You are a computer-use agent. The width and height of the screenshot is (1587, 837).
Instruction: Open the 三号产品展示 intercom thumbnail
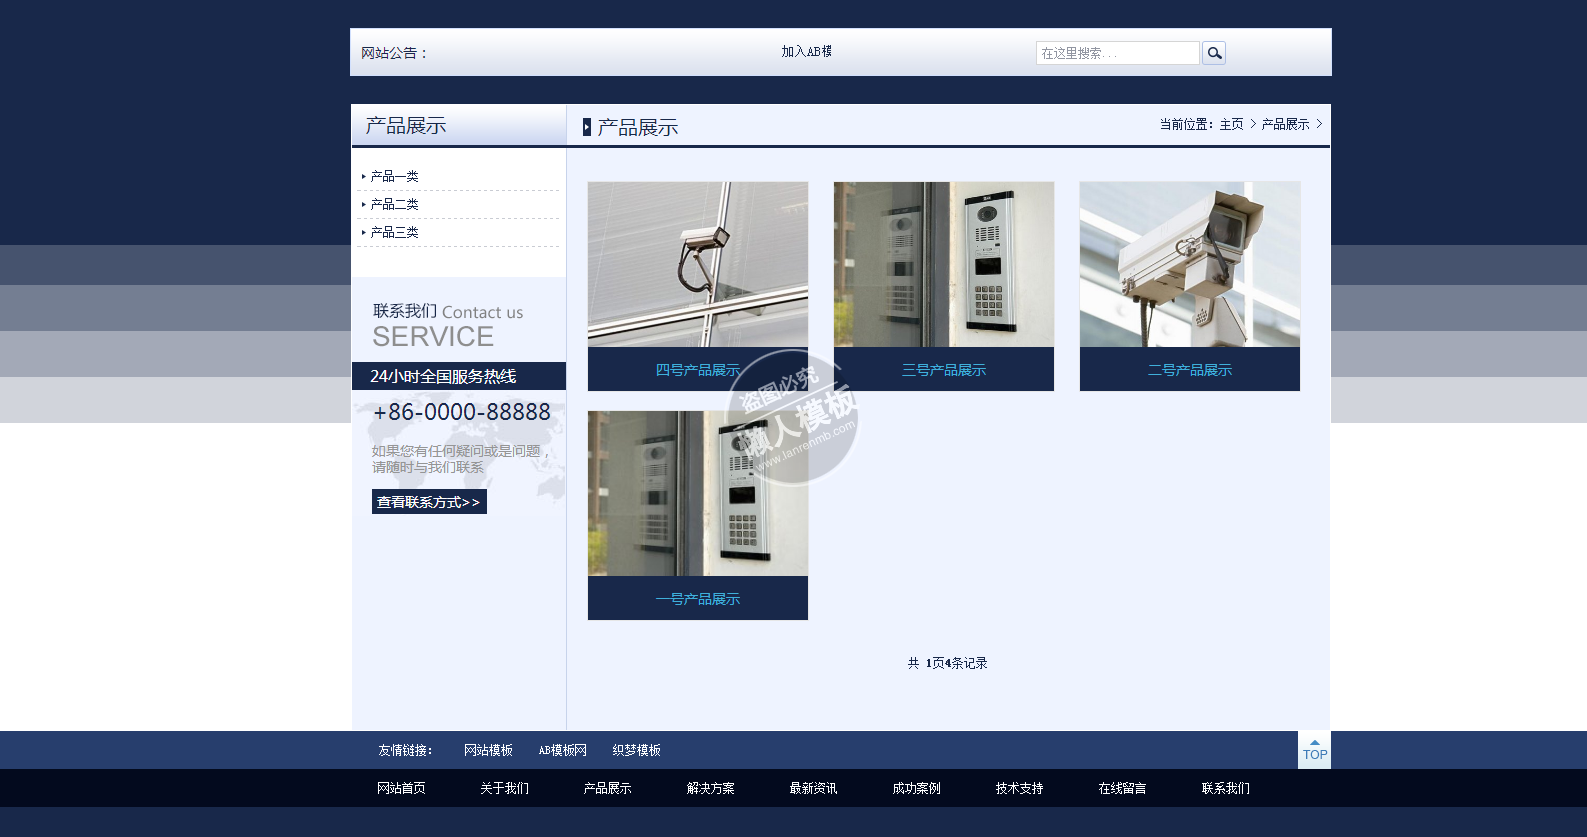point(943,265)
